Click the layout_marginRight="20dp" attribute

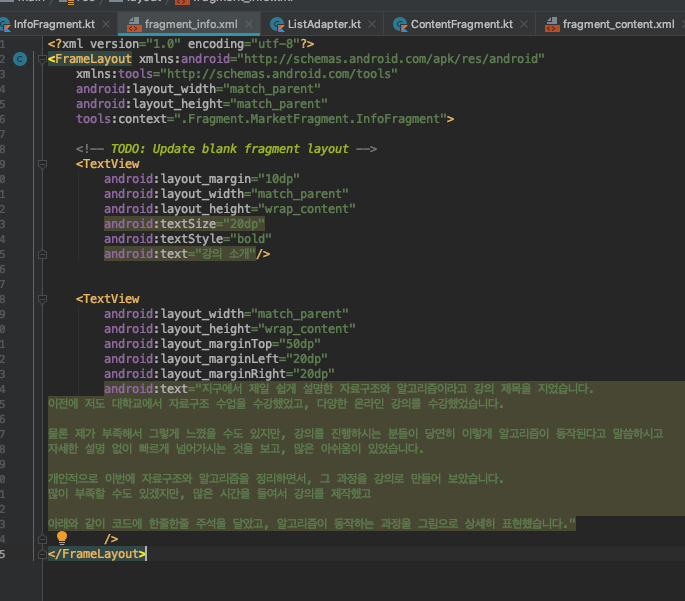click(219, 374)
